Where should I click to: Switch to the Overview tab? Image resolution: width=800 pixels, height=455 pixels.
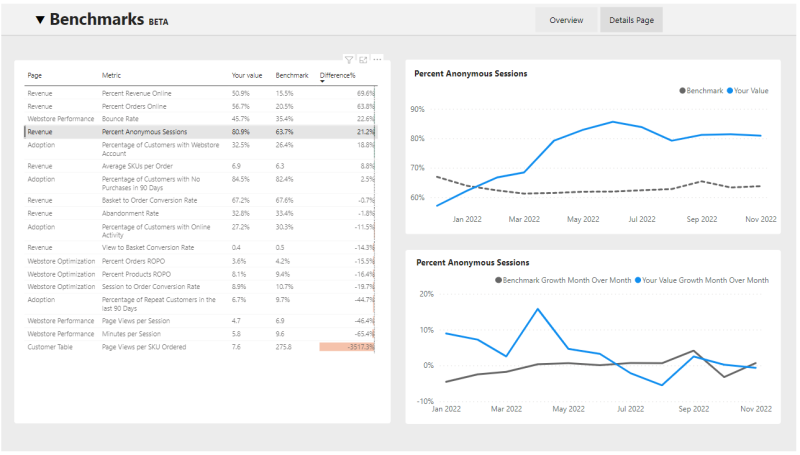tap(566, 20)
